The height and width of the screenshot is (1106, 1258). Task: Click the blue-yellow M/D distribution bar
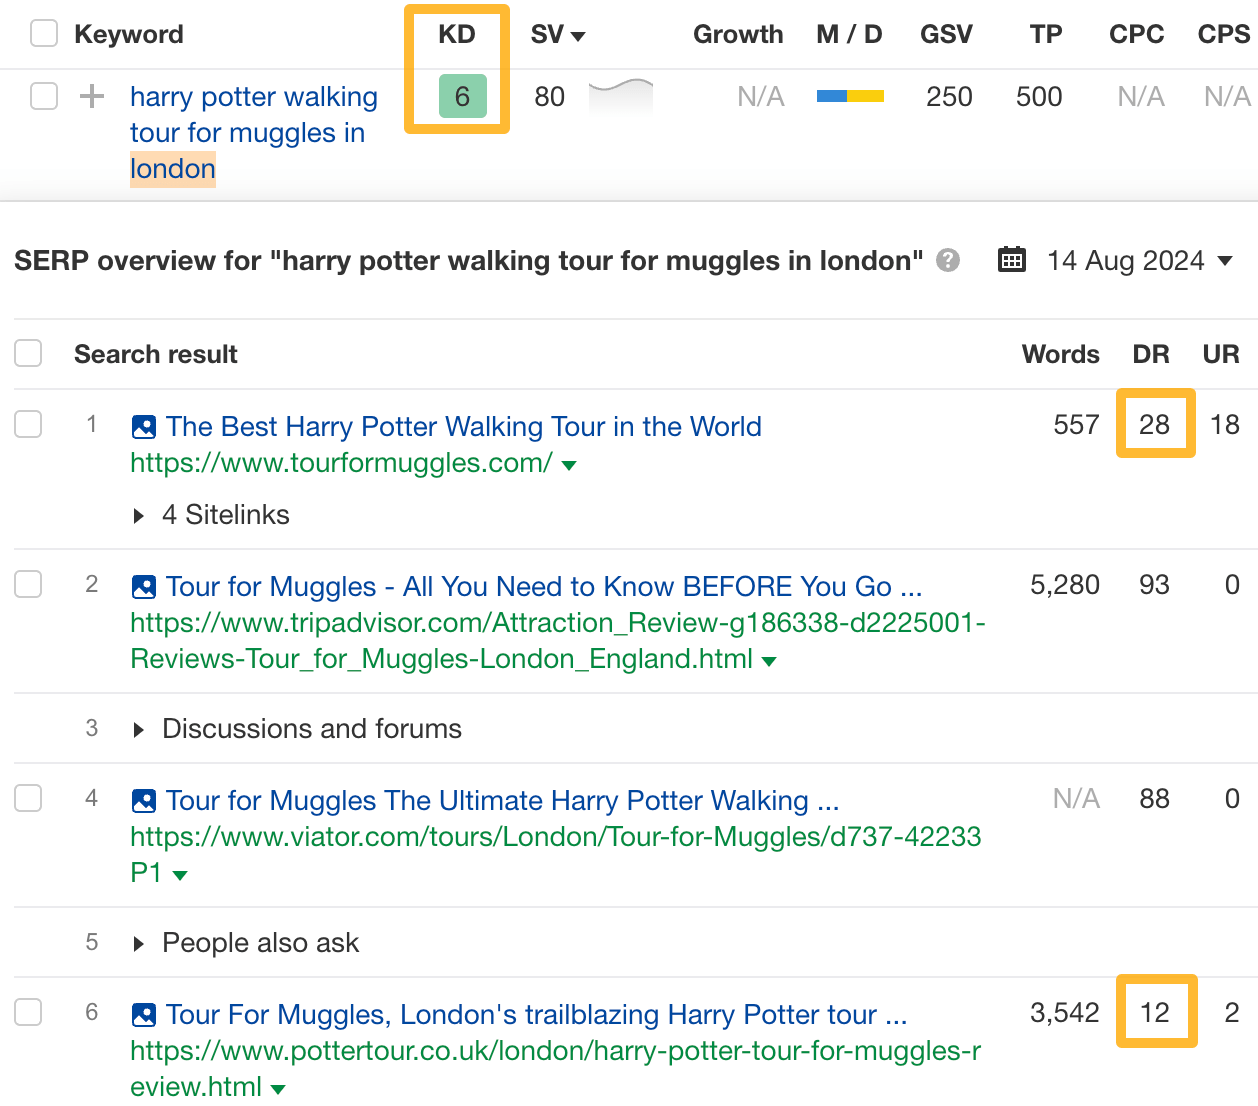tap(849, 94)
